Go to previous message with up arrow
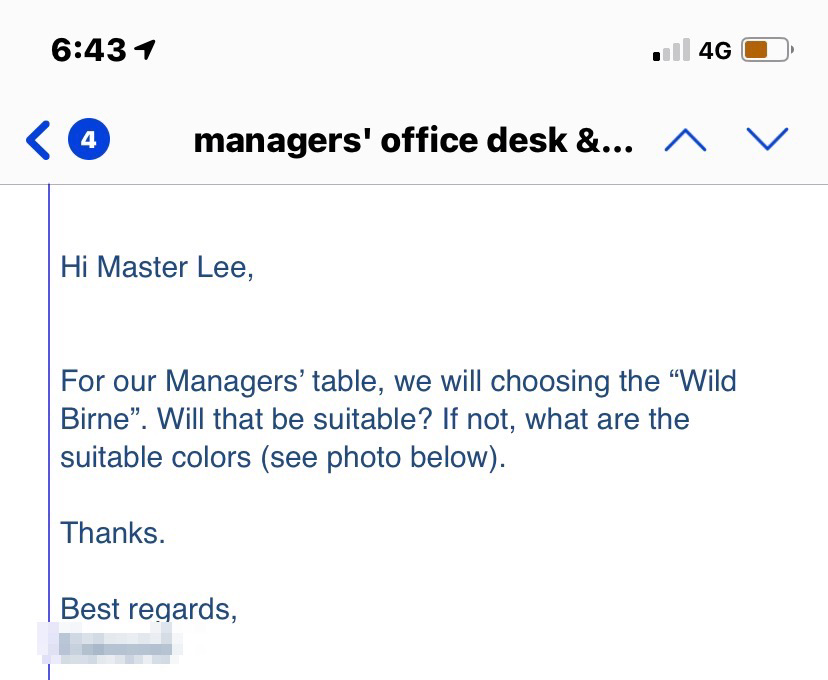 click(x=685, y=140)
